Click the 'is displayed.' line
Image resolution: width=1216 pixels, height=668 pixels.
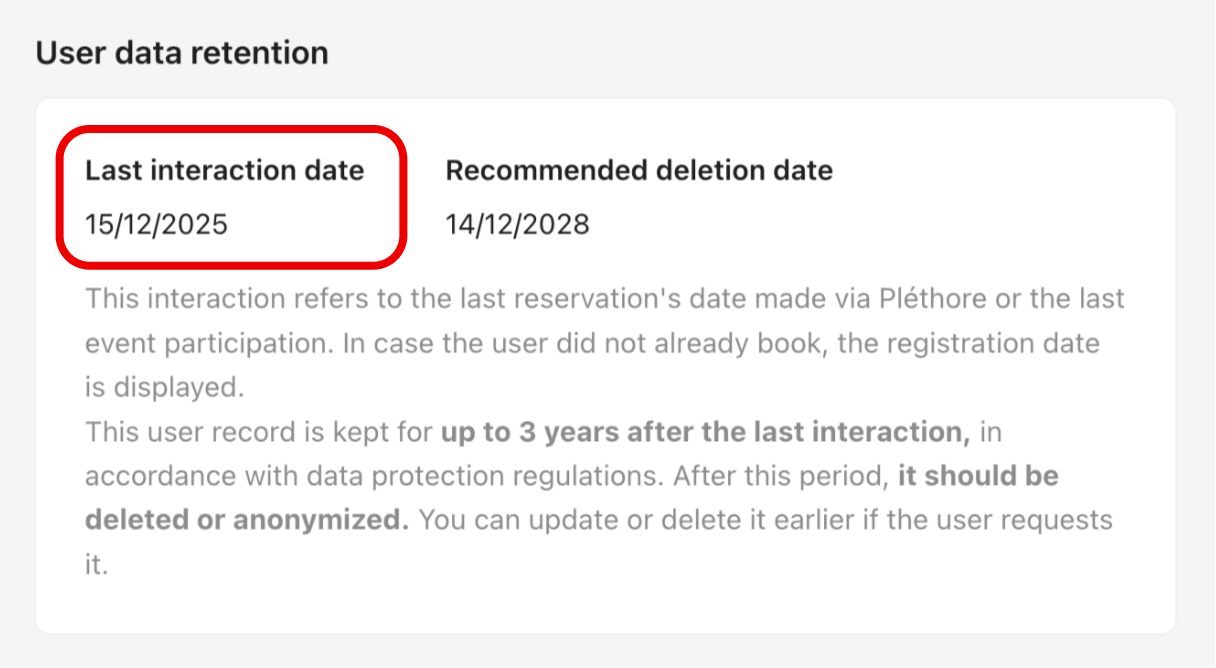(x=164, y=388)
